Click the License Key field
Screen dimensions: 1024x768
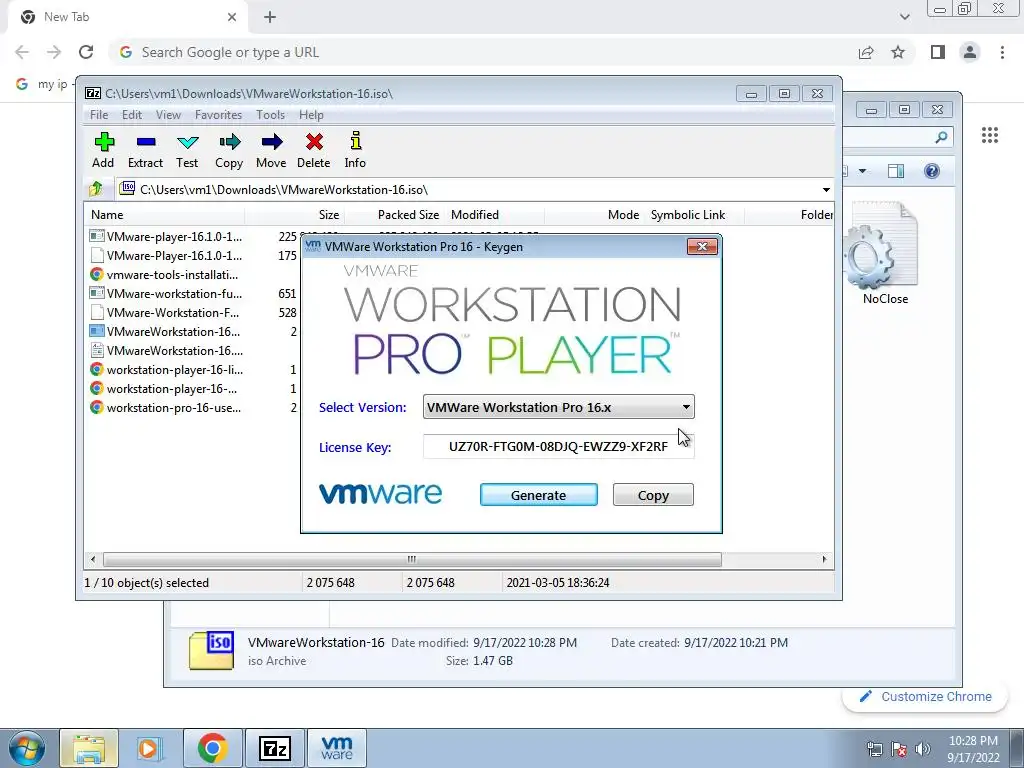[558, 447]
